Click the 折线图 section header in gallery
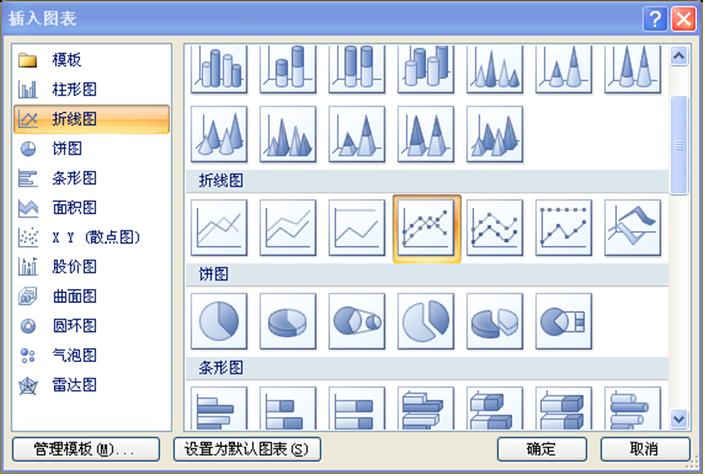Viewport: 705px width, 476px height. (427, 181)
